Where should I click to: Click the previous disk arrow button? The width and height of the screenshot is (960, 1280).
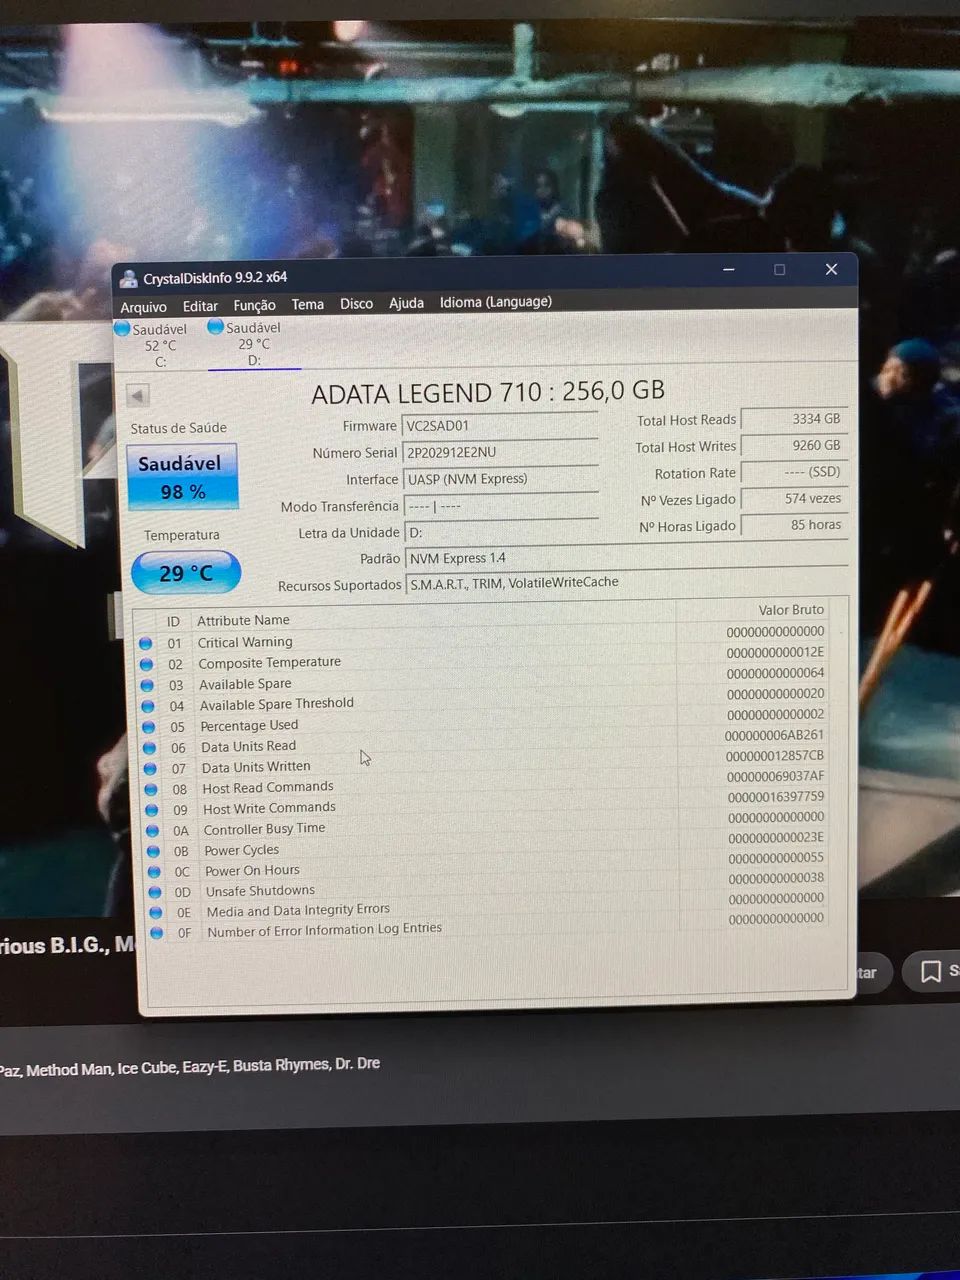pyautogui.click(x=138, y=395)
